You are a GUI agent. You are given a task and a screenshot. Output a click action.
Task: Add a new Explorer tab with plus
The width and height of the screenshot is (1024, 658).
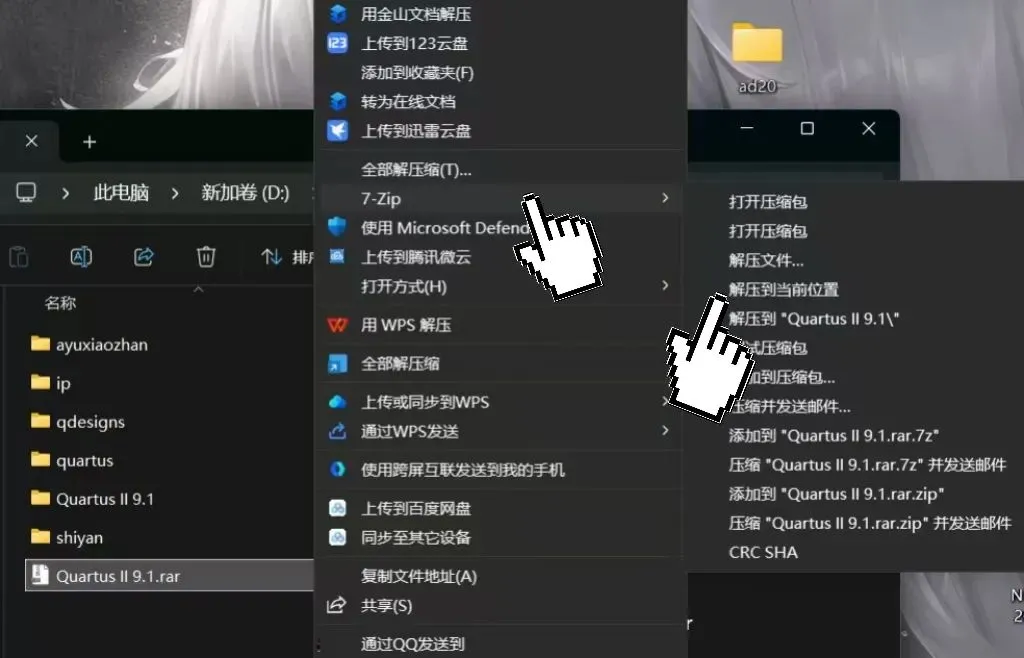point(89,142)
